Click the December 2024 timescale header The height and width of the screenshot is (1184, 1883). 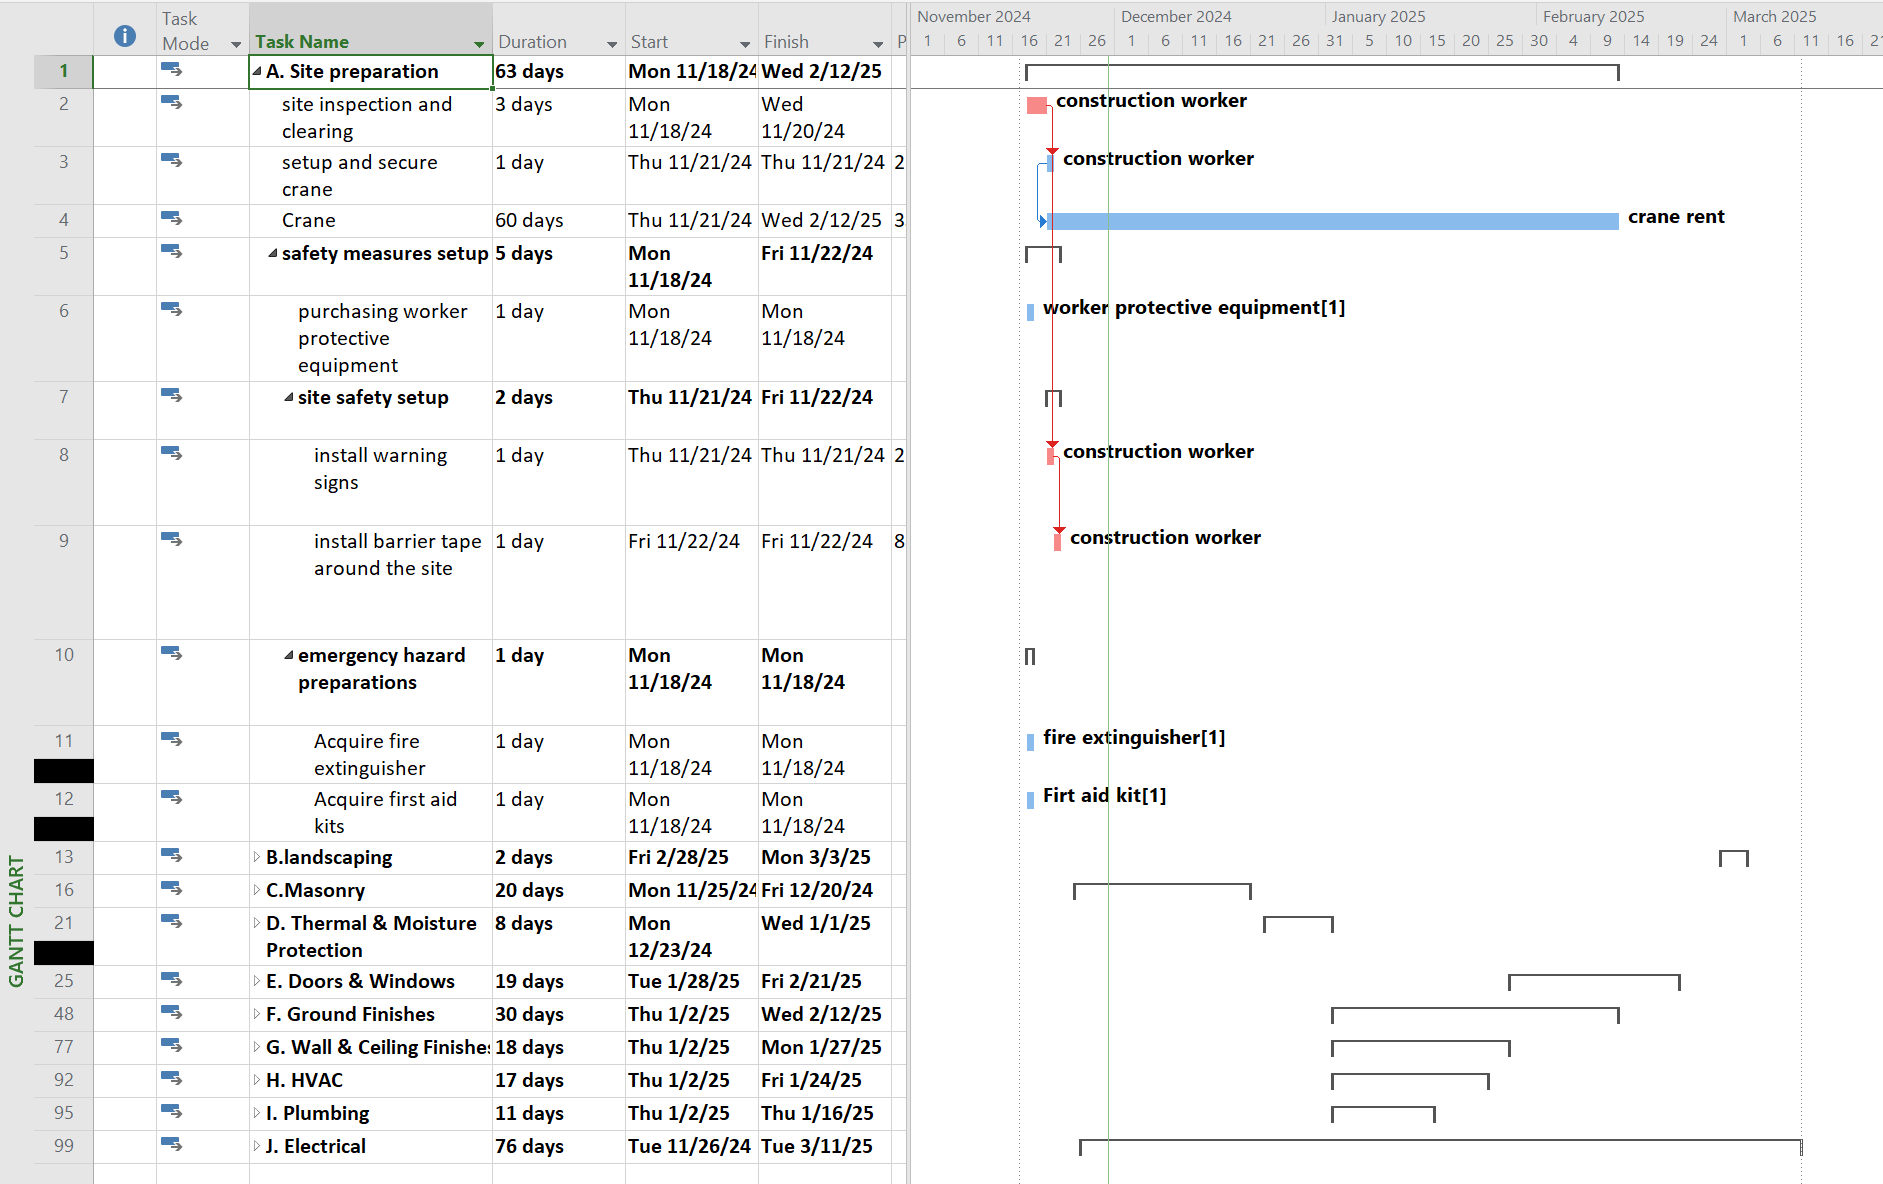pos(1176,16)
